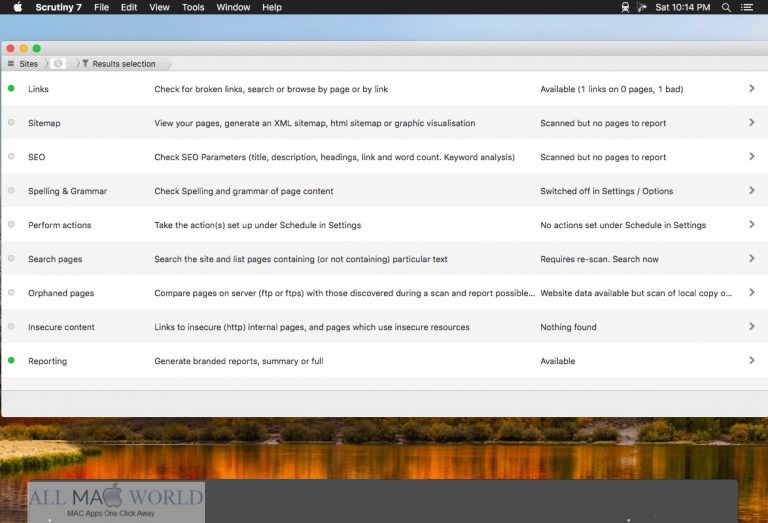Click 'Requires re-scan. Search now' status

pyautogui.click(x=600, y=259)
